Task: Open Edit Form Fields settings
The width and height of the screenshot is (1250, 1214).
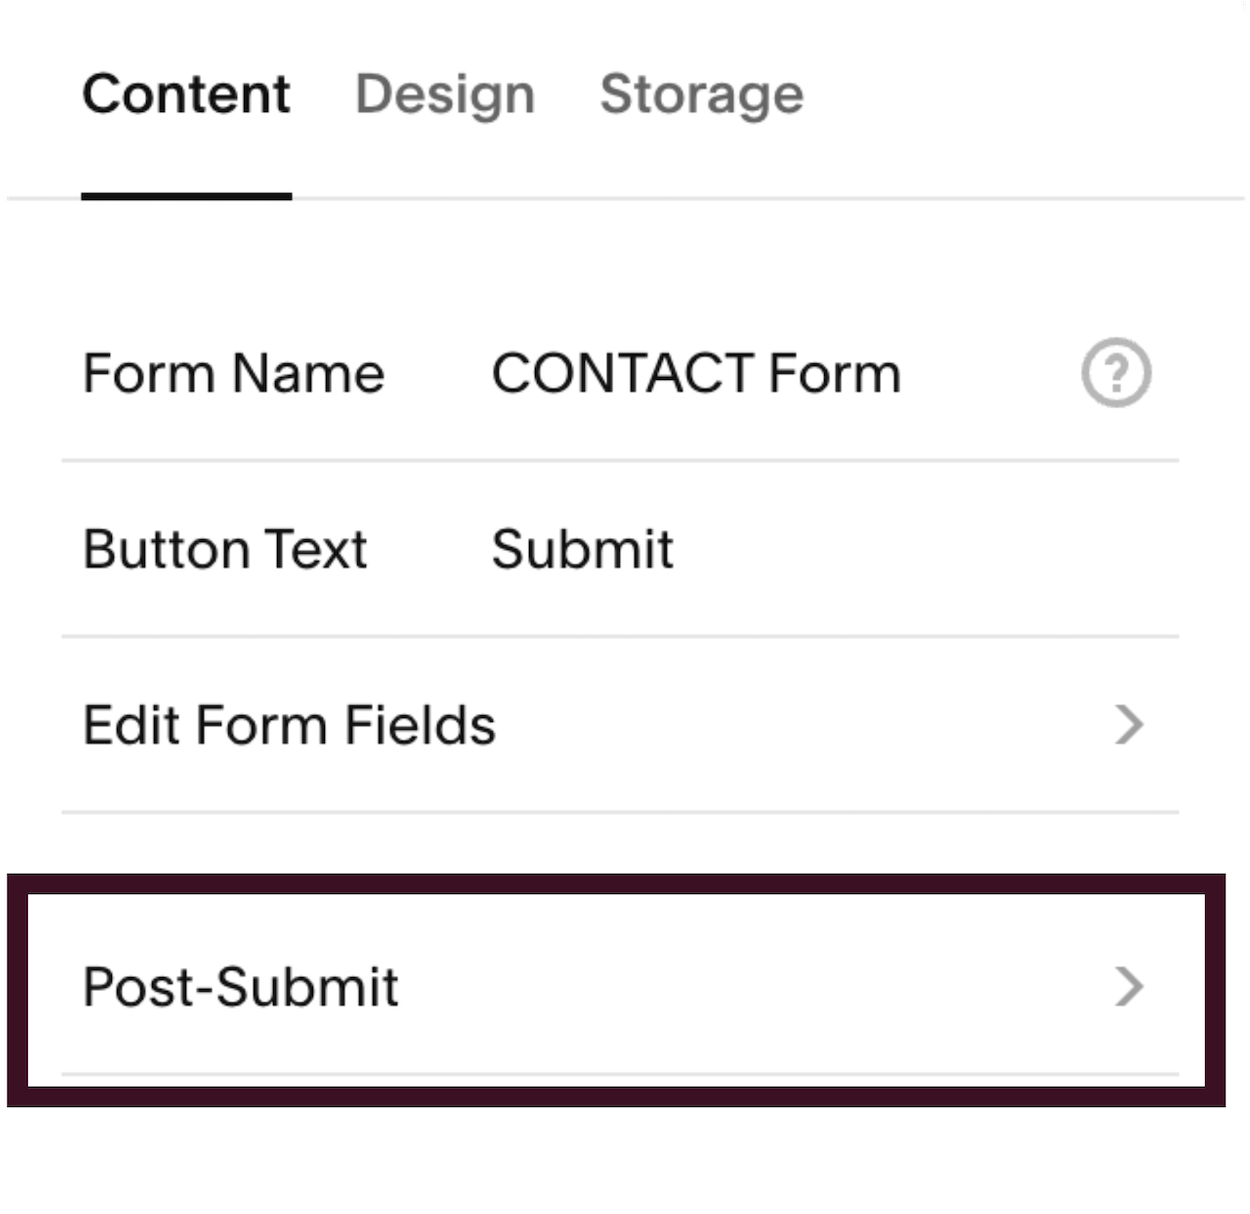Action: (x=620, y=725)
